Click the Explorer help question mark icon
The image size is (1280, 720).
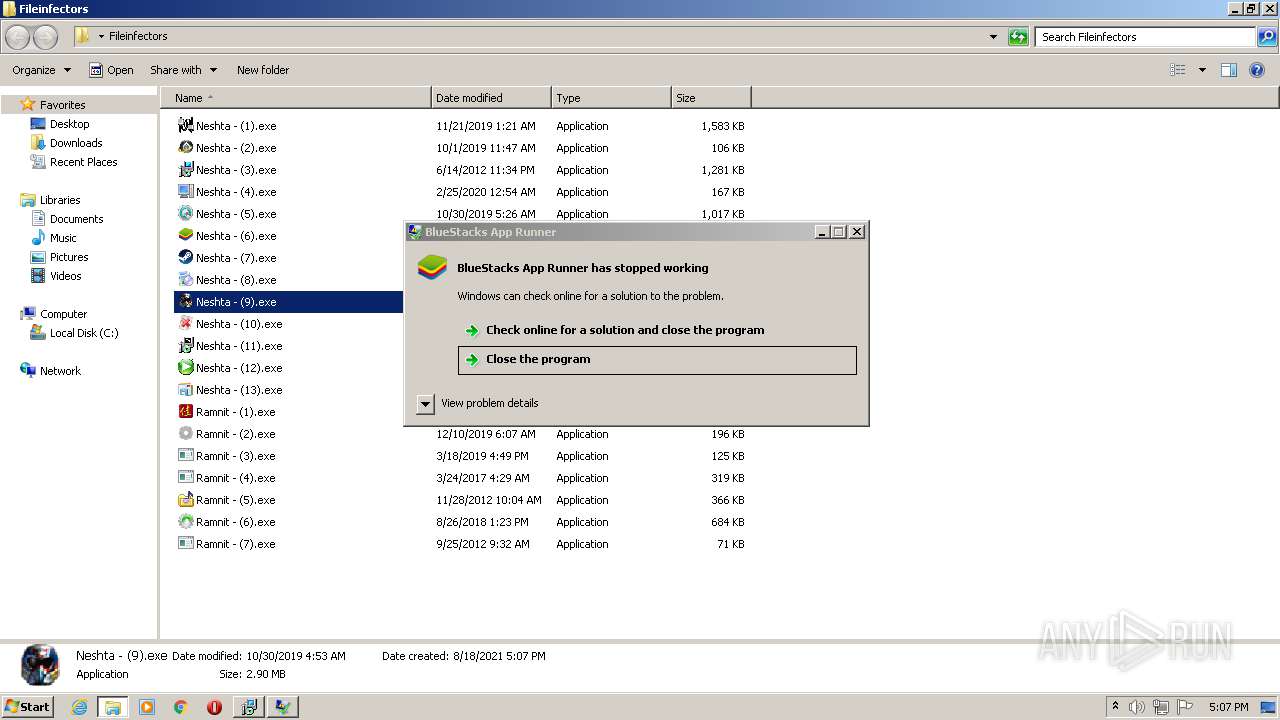1257,70
